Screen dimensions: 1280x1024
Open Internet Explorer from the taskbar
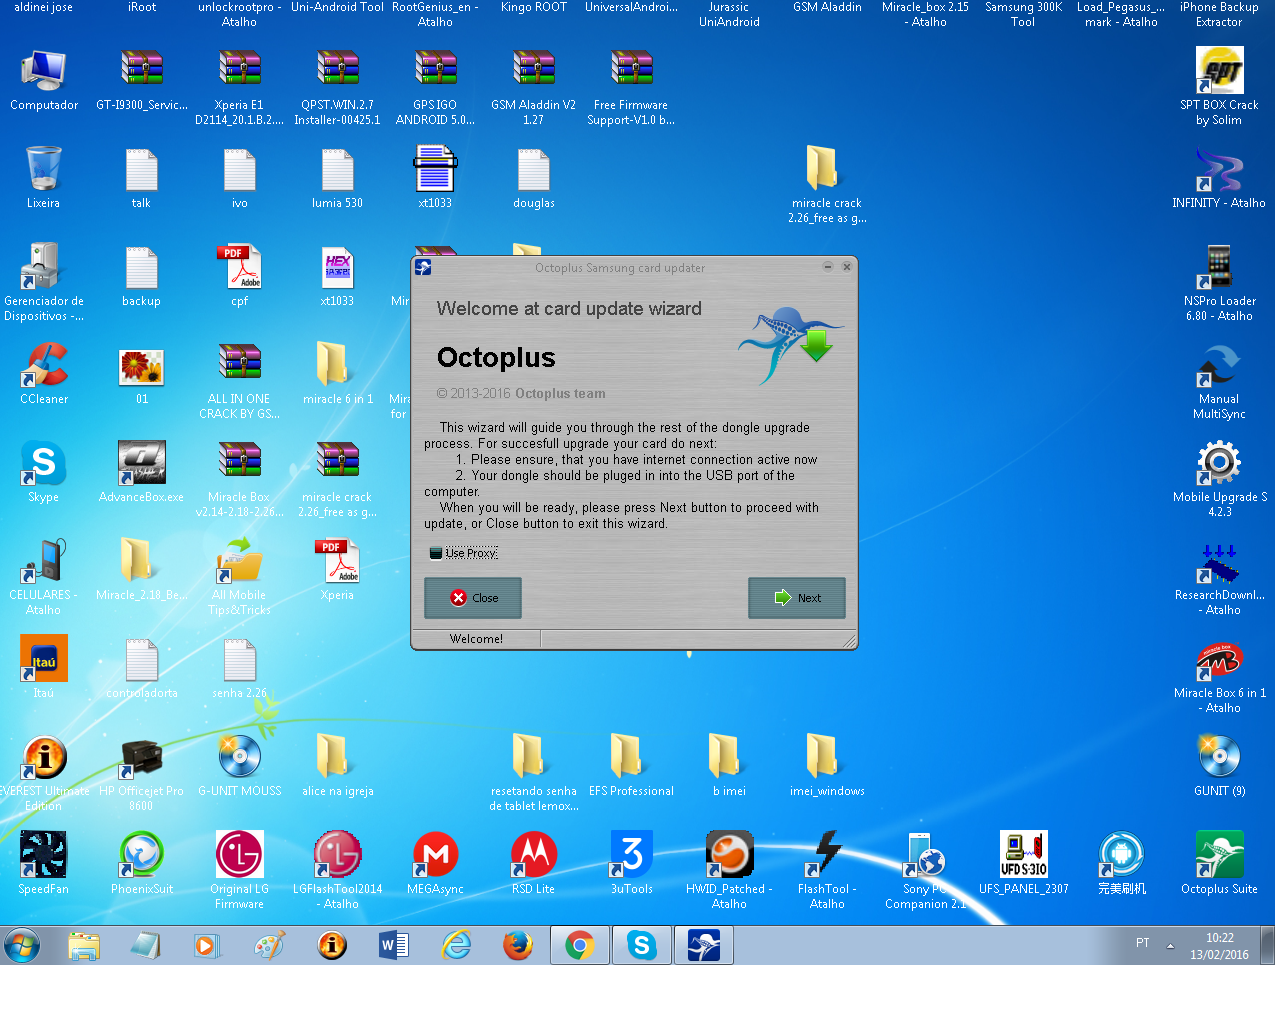tap(456, 945)
